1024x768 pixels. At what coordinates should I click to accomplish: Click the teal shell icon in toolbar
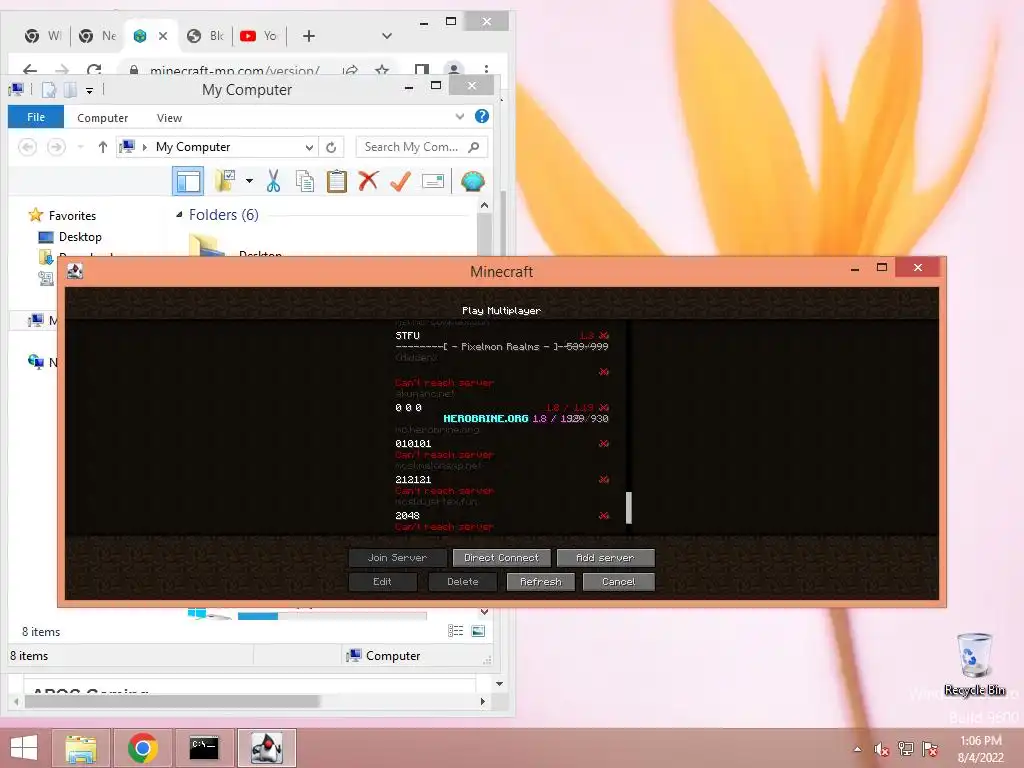pos(472,181)
